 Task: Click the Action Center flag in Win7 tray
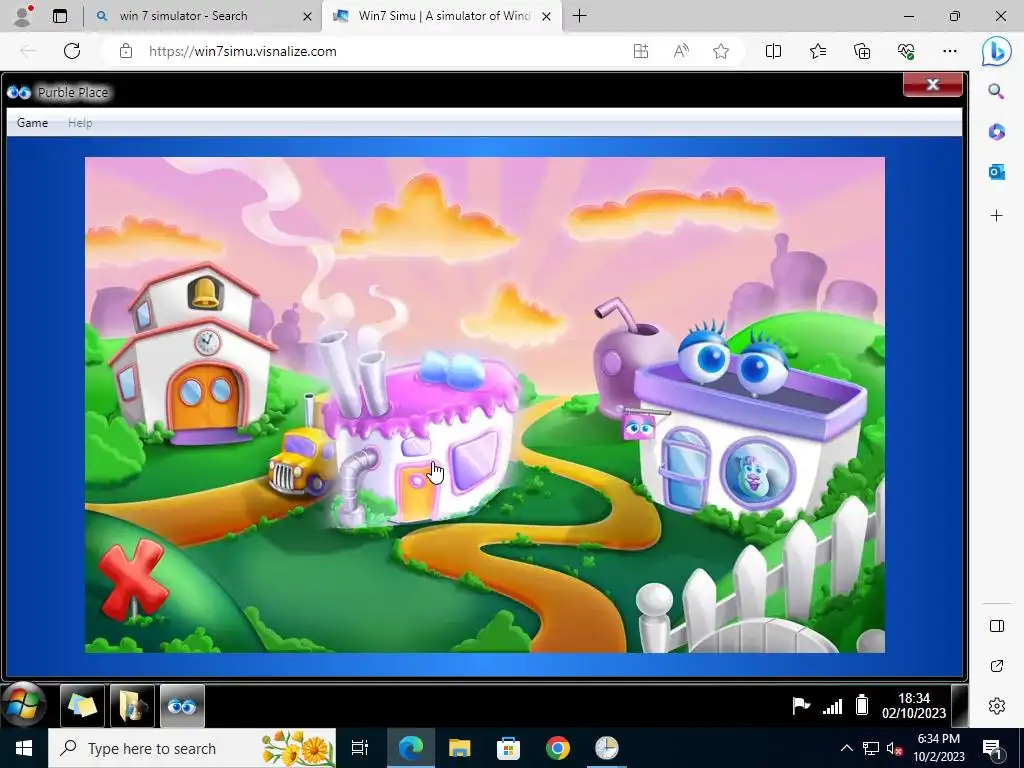[801, 705]
